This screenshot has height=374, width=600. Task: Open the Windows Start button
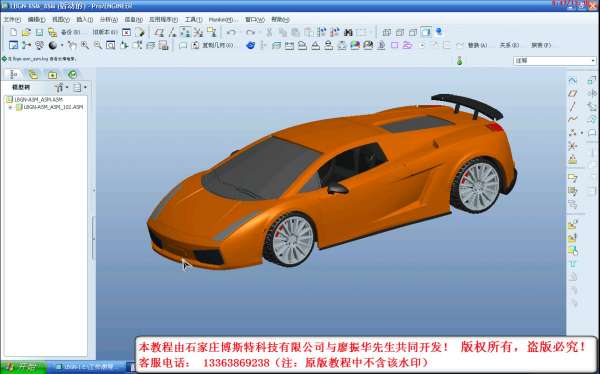(23, 367)
